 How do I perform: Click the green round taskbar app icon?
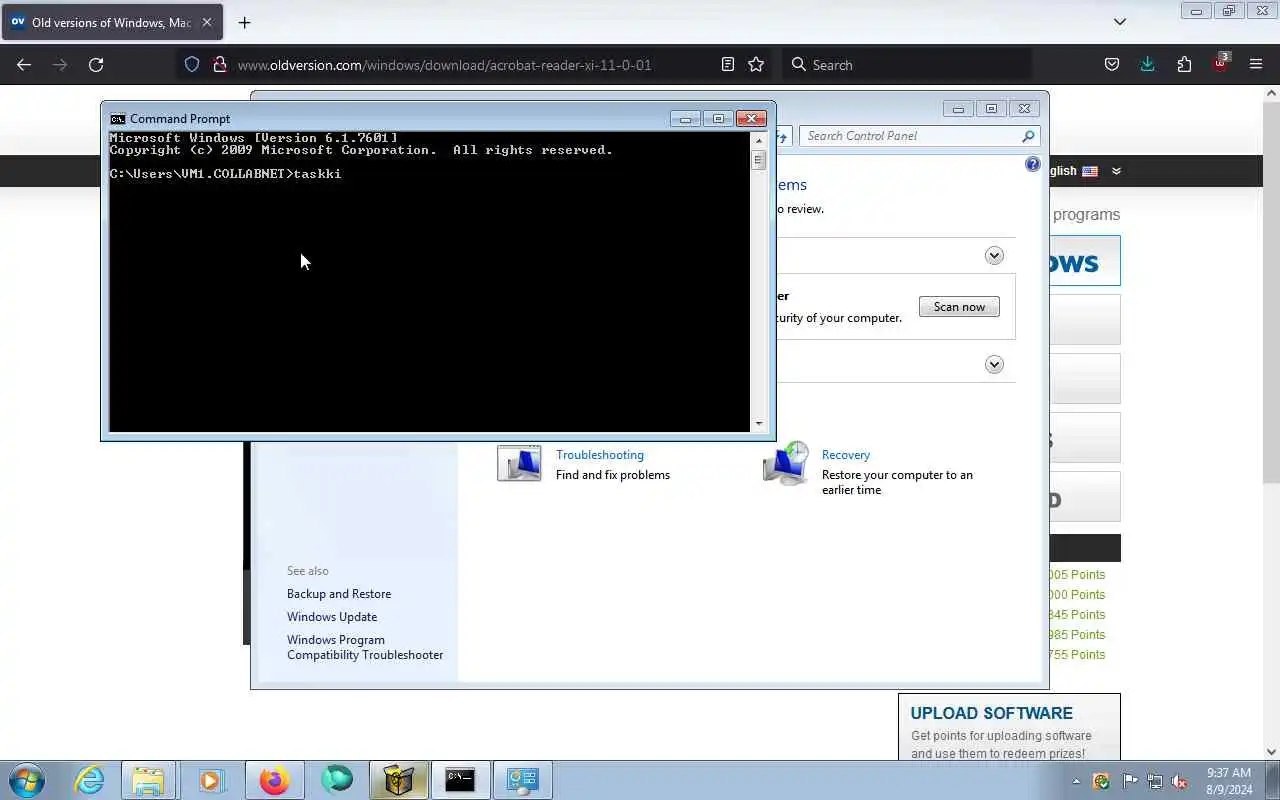click(337, 779)
